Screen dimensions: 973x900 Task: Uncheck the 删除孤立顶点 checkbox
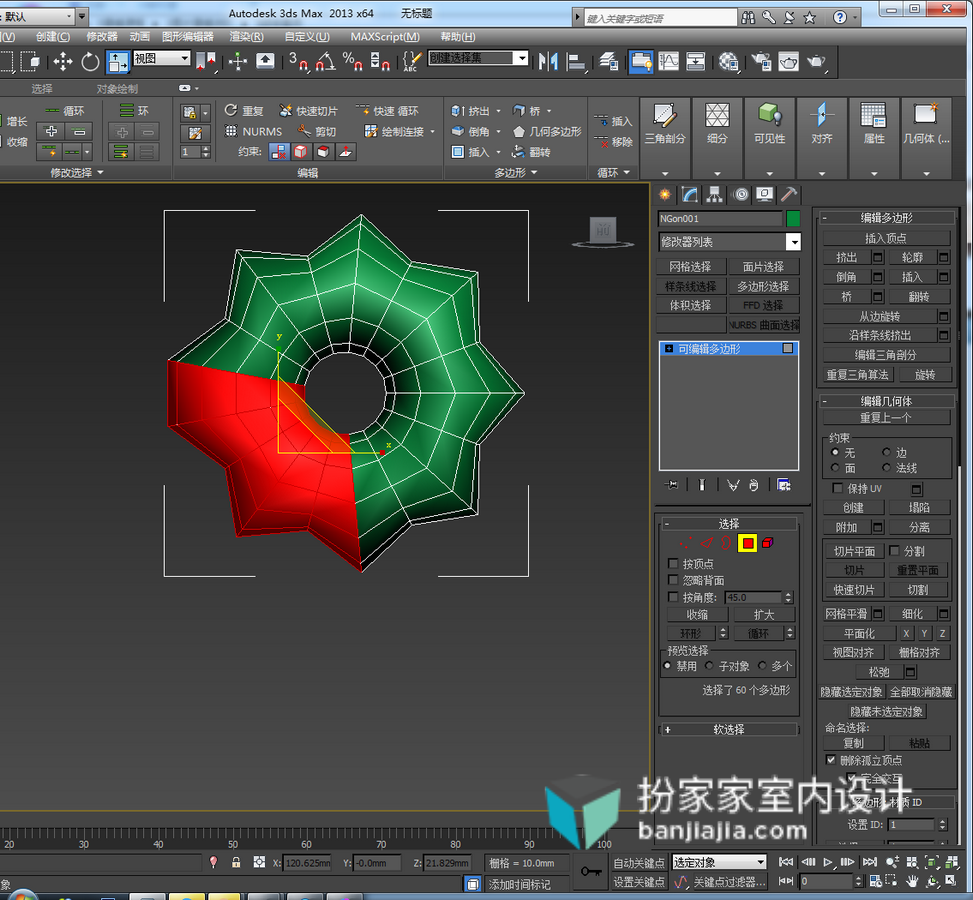click(x=831, y=760)
